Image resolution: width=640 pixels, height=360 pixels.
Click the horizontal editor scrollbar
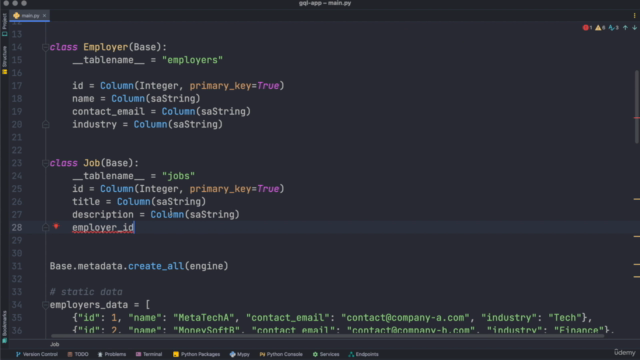(327, 336)
